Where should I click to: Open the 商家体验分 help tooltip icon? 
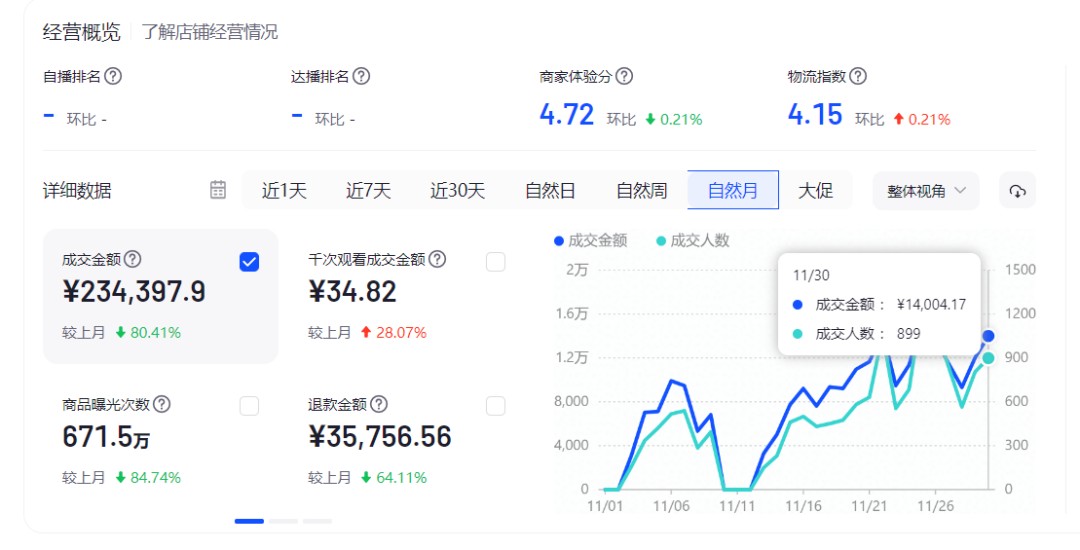click(624, 76)
